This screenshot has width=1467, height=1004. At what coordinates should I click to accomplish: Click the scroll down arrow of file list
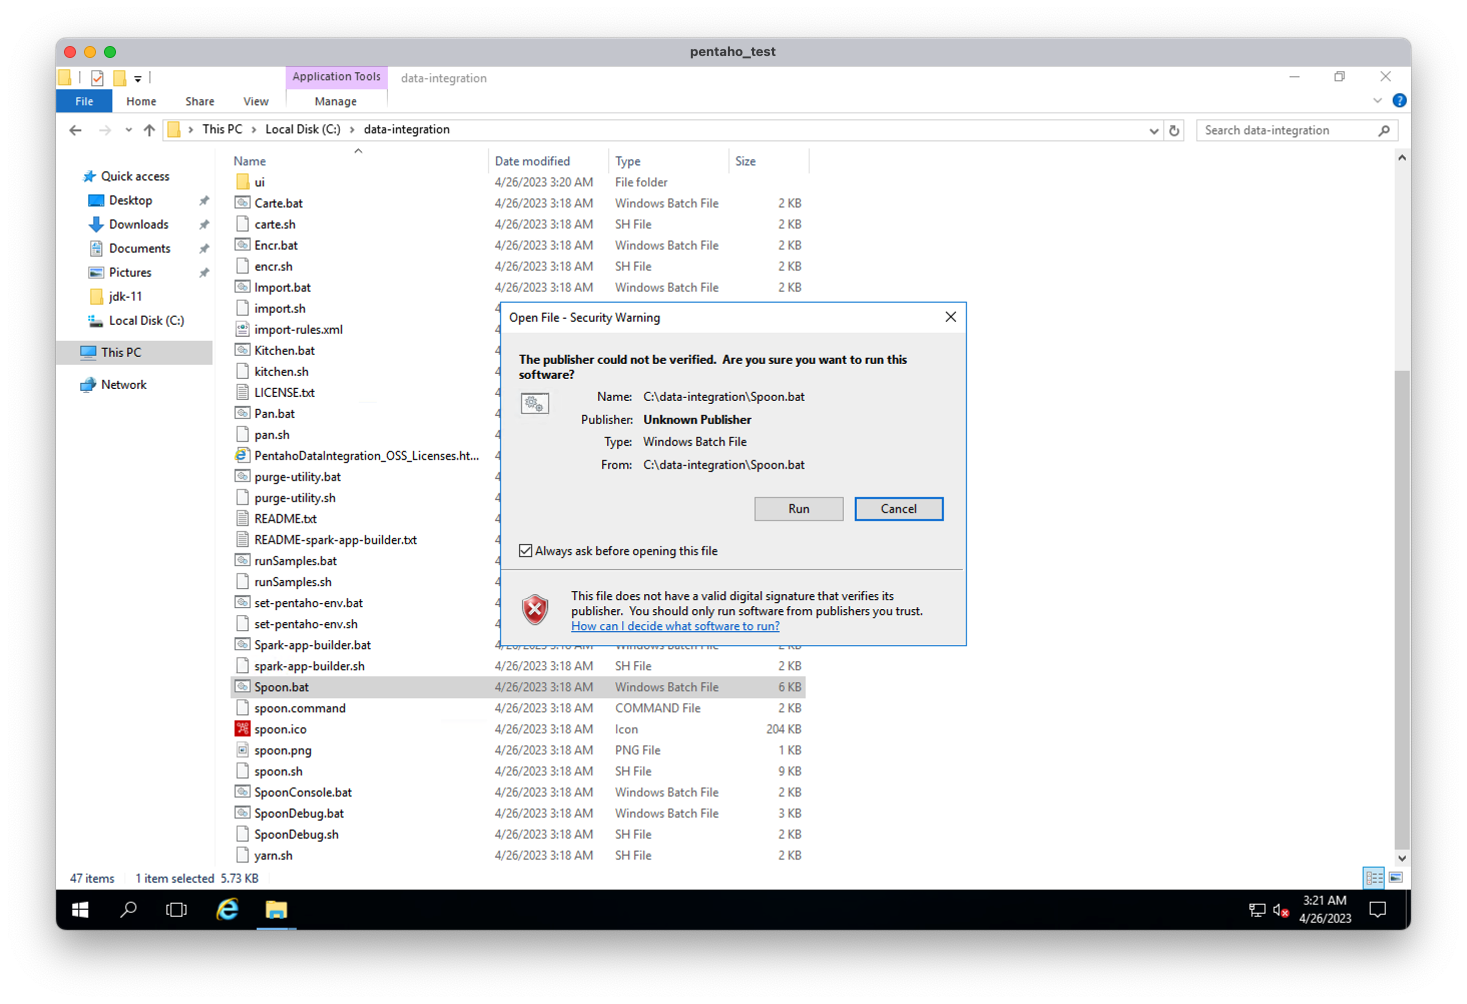click(1402, 858)
